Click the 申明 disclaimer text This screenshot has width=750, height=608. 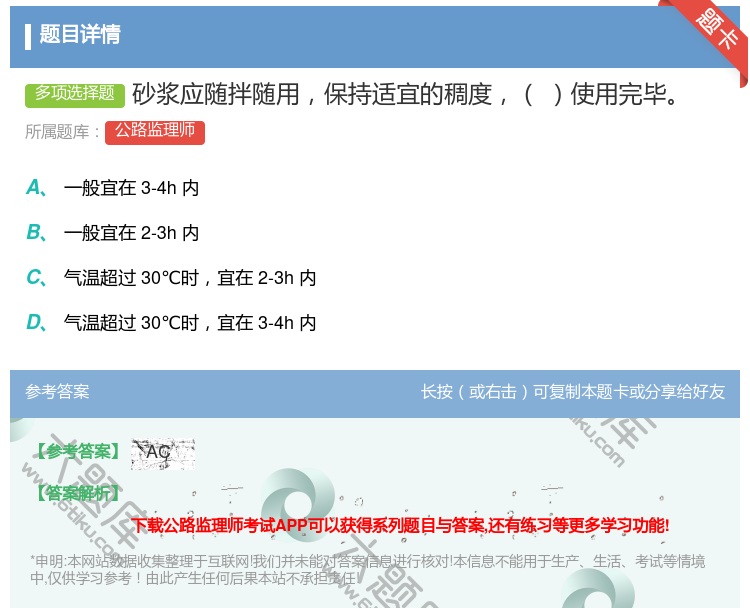pyautogui.click(x=367, y=570)
